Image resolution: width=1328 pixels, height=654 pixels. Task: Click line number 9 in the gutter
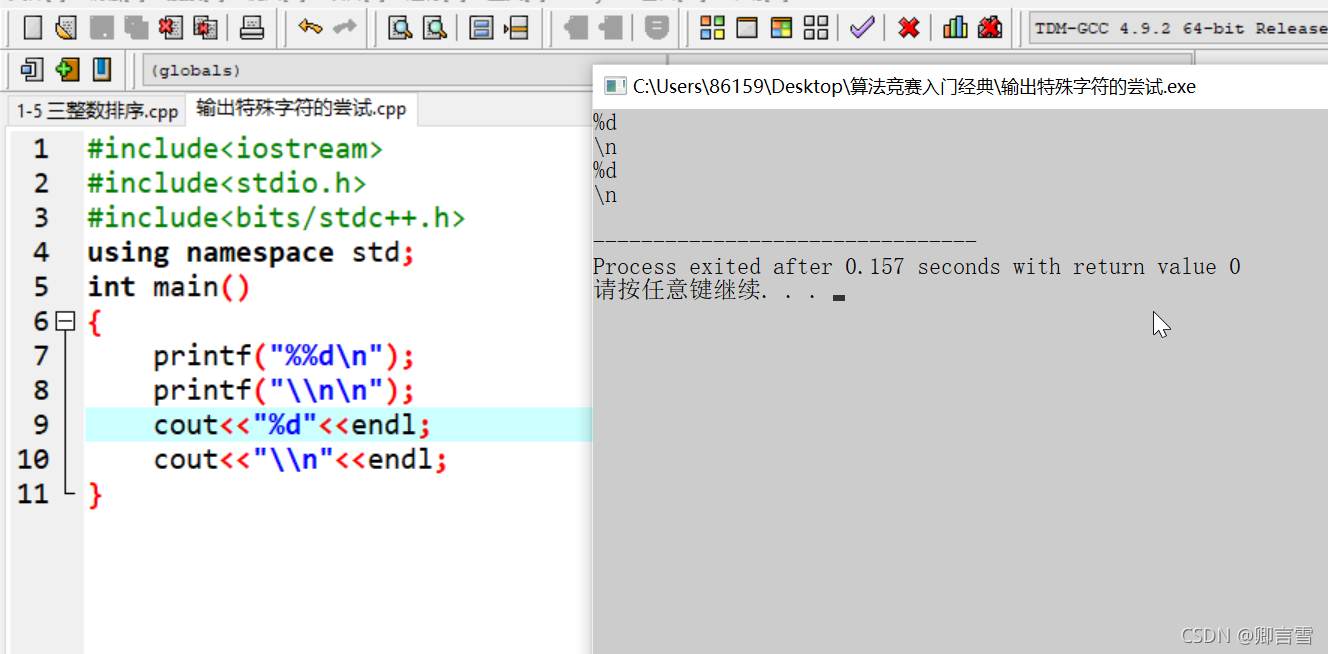tap(40, 424)
